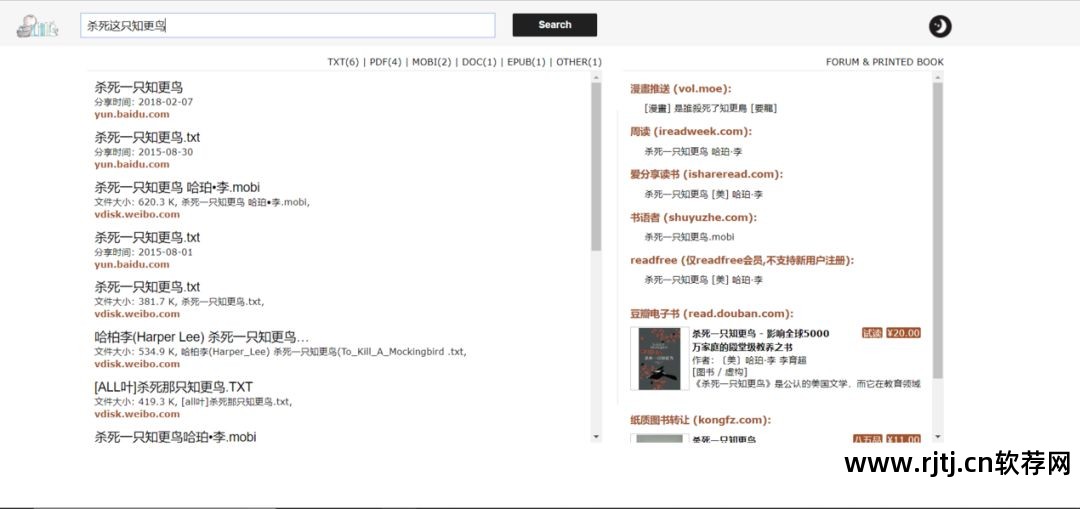Open 杀死一只知更鸟.txt shared 2015-08-01
Image resolution: width=1080 pixels, height=509 pixels.
click(x=147, y=237)
